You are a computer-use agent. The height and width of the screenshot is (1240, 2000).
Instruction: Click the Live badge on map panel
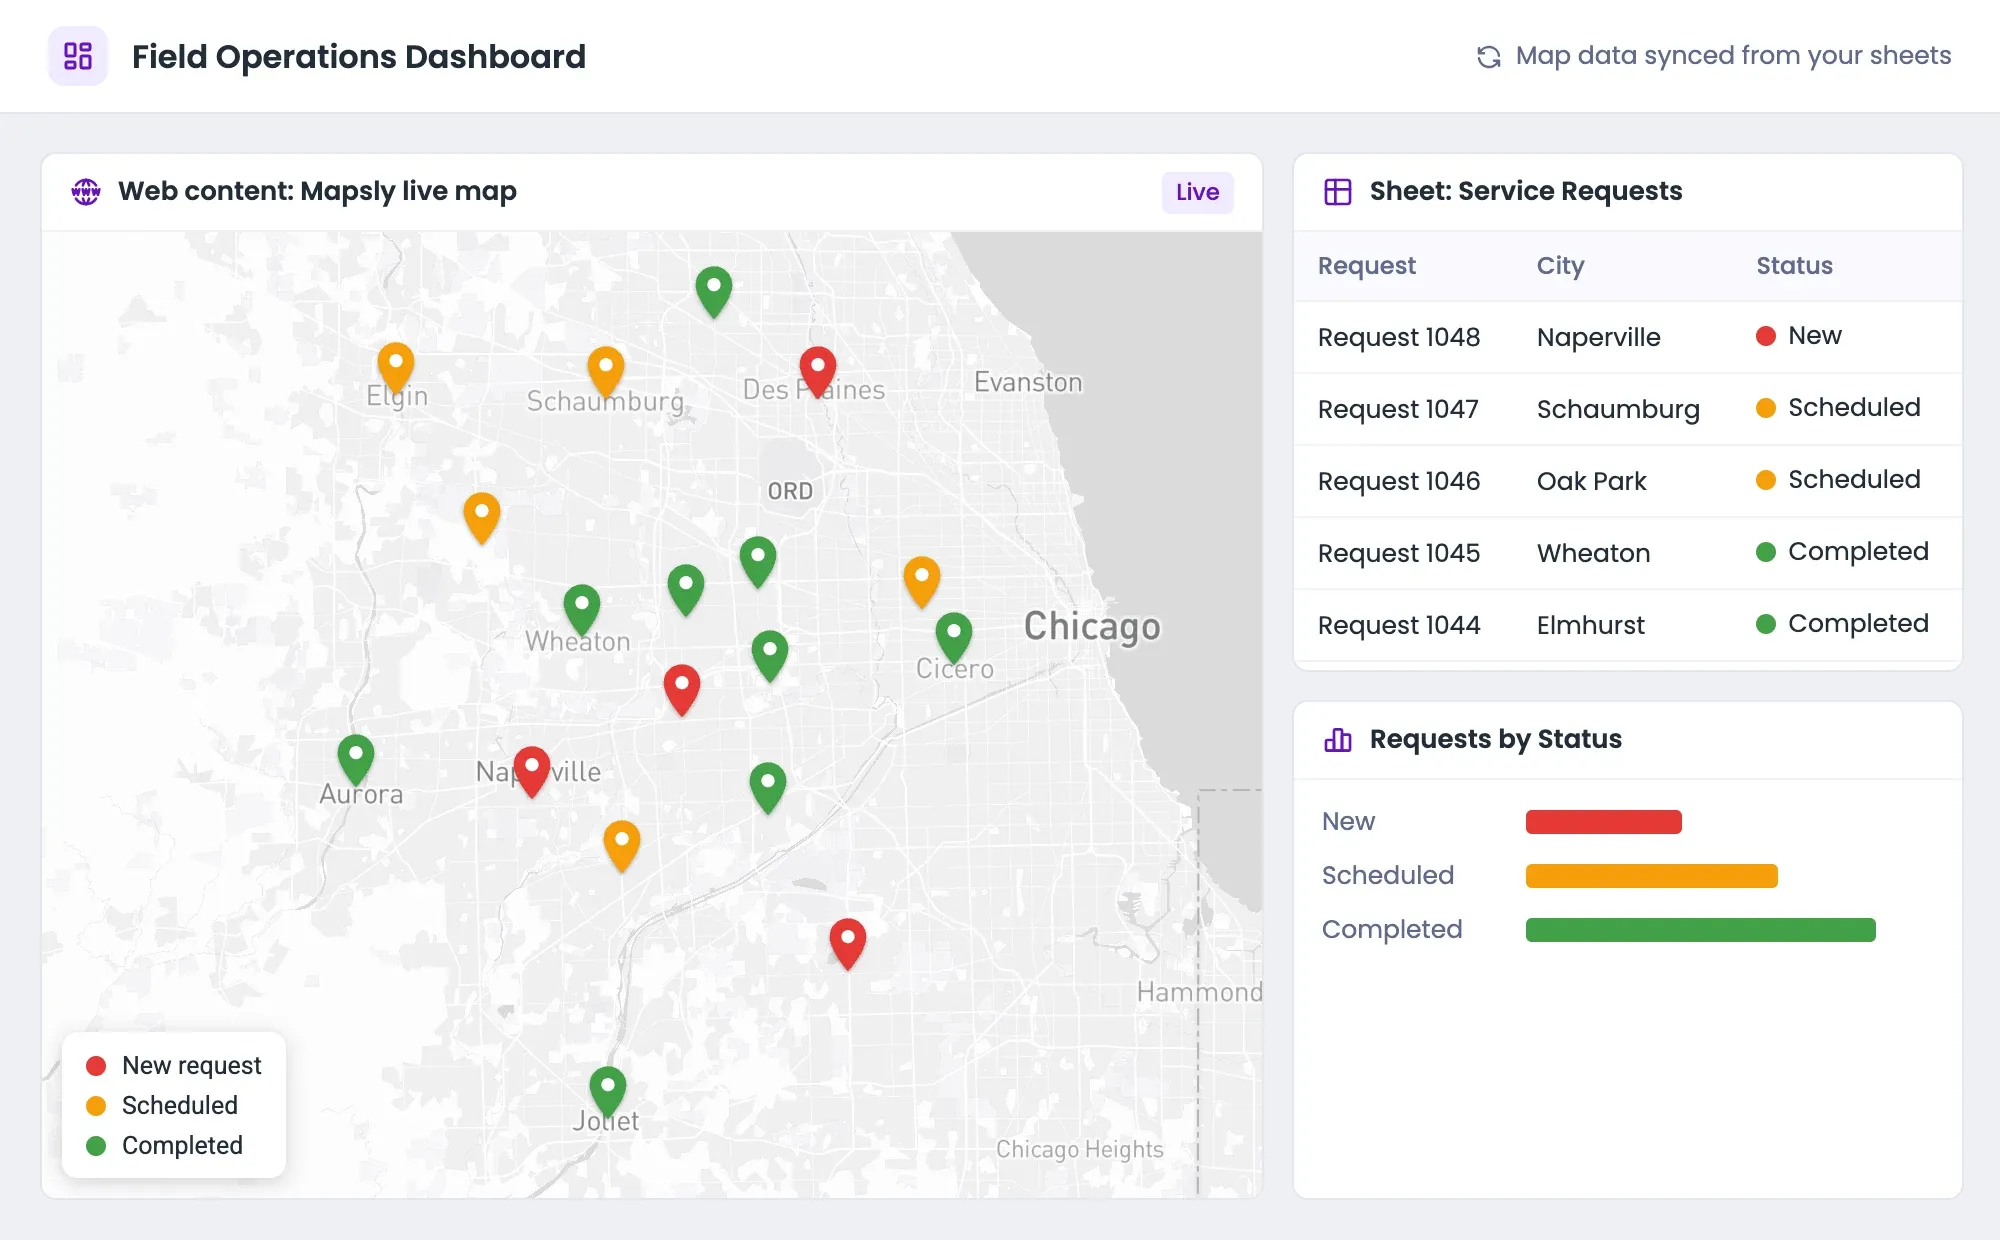(1197, 192)
